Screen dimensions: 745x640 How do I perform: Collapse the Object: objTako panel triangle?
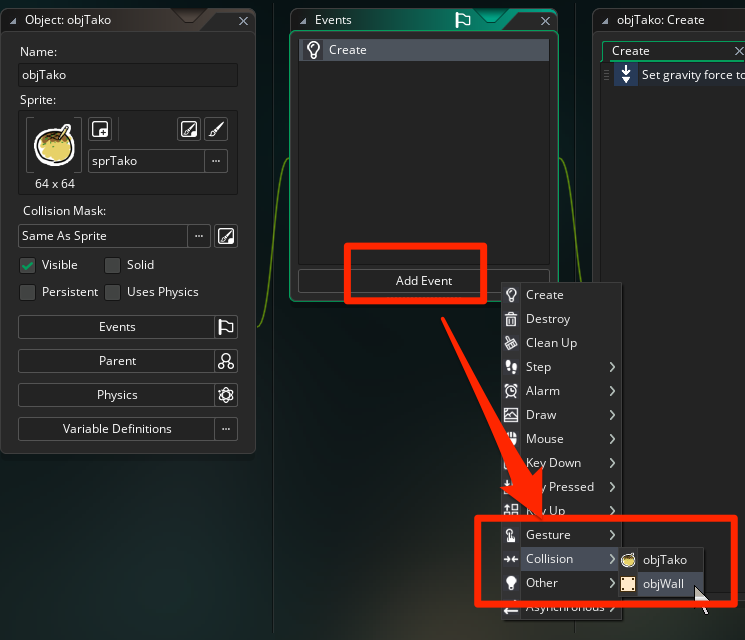coord(13,20)
